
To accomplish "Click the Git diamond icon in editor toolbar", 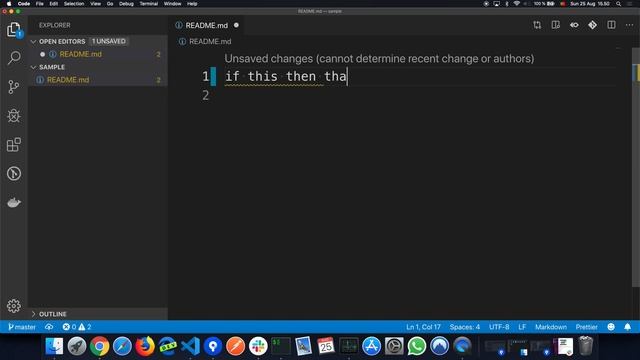I will (593, 25).
